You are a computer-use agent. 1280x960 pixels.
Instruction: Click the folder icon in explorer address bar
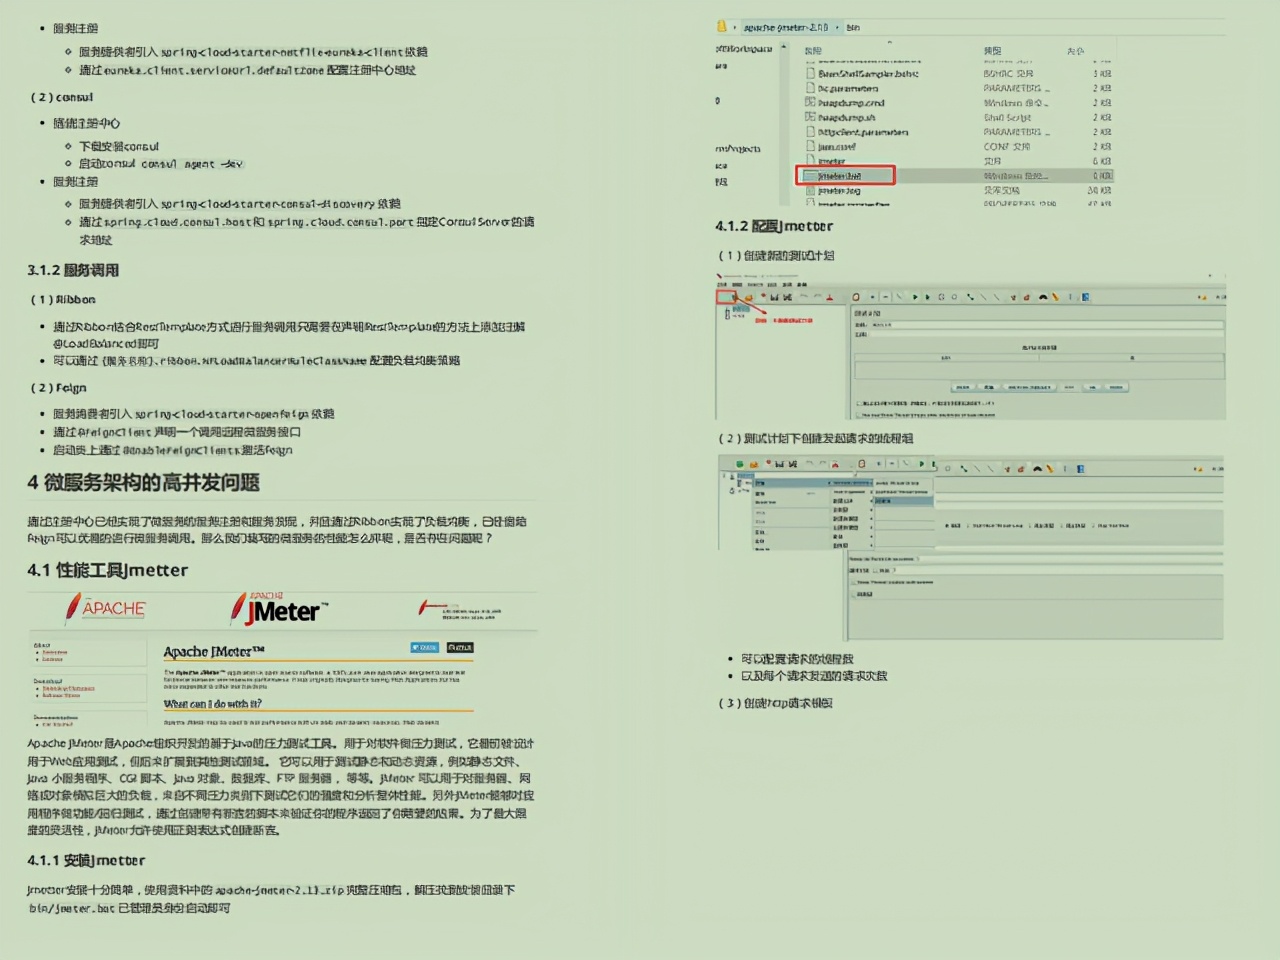pos(721,27)
